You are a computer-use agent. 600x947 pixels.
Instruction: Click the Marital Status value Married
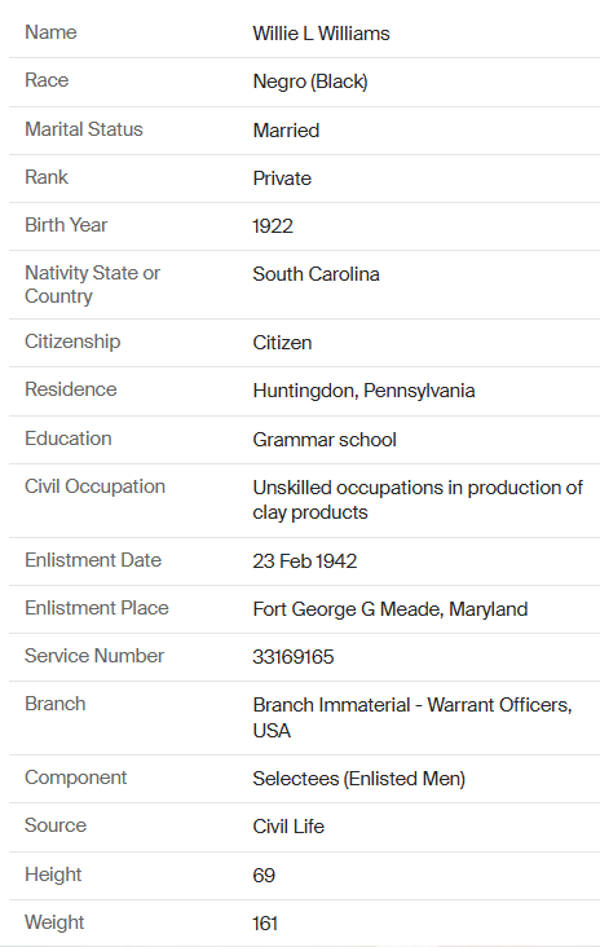tap(286, 131)
